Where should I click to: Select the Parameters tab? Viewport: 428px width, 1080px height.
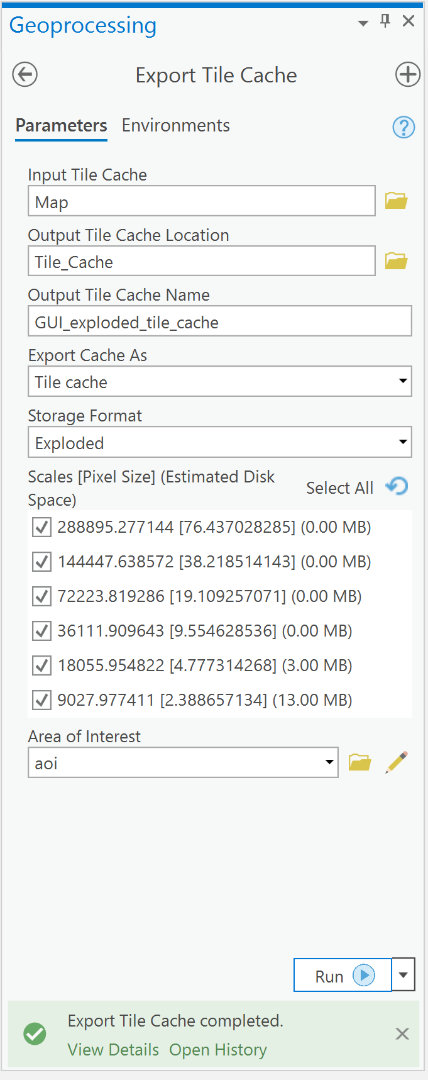[61, 125]
